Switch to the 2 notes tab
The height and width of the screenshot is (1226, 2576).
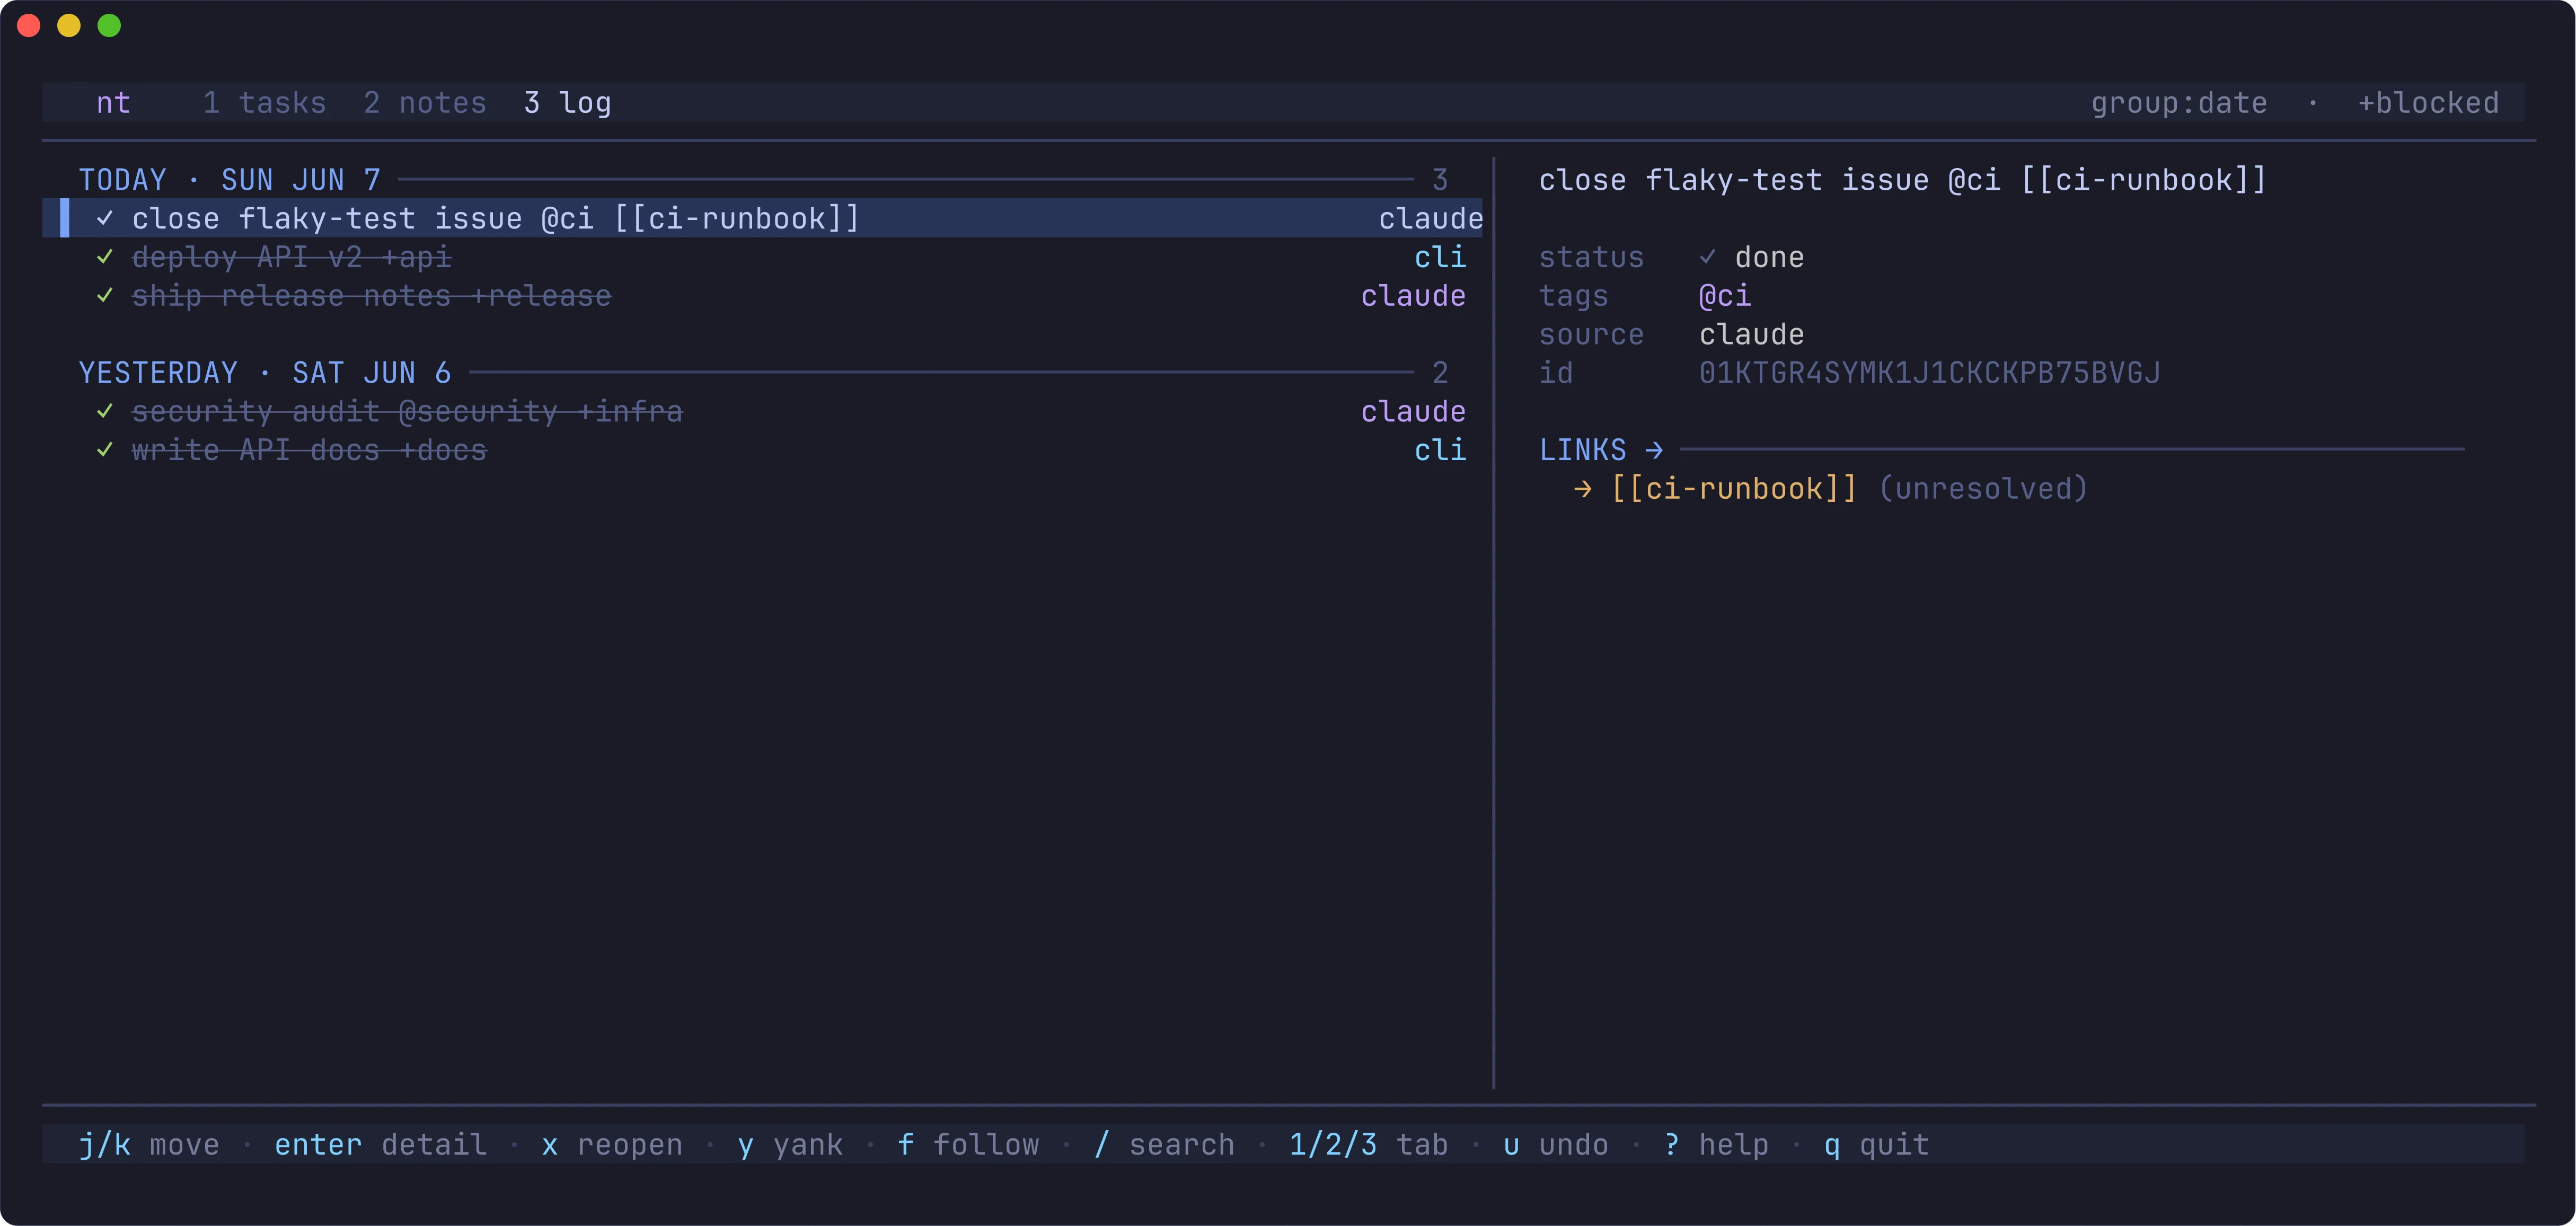(x=424, y=103)
